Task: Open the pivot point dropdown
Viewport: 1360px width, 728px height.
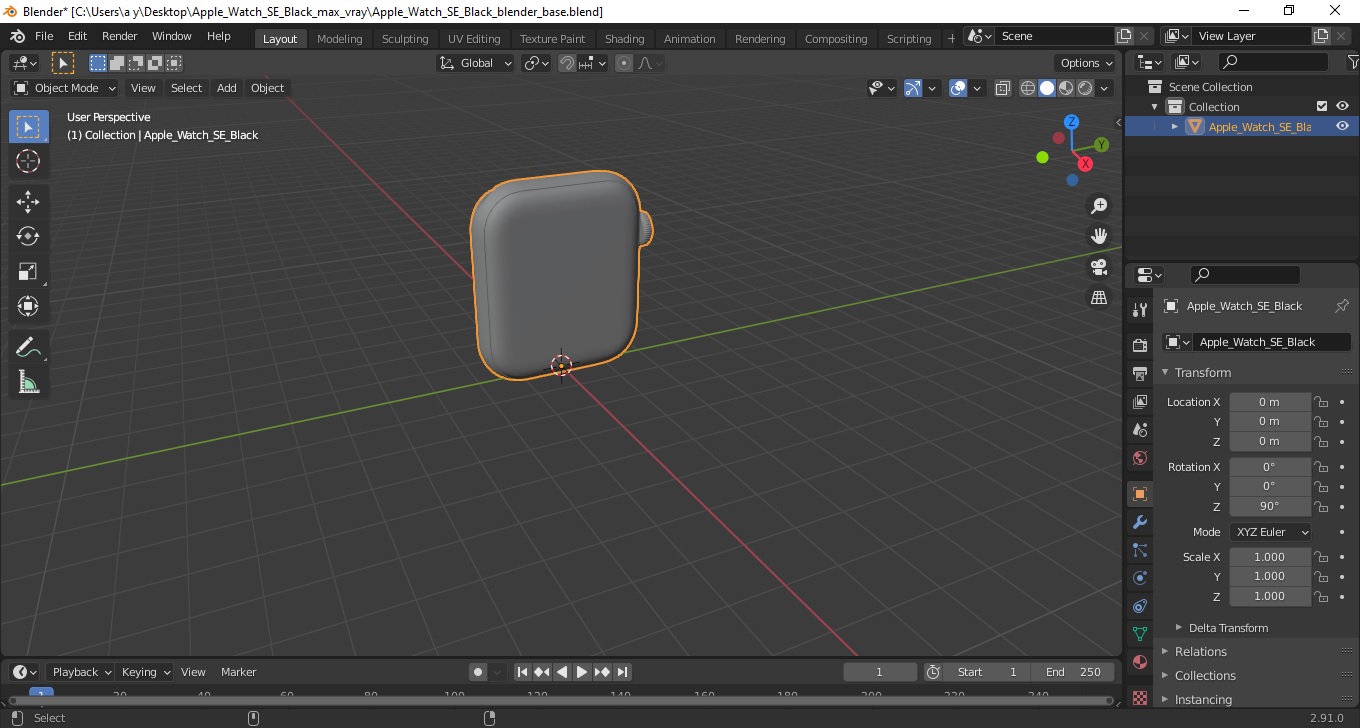Action: (x=536, y=63)
